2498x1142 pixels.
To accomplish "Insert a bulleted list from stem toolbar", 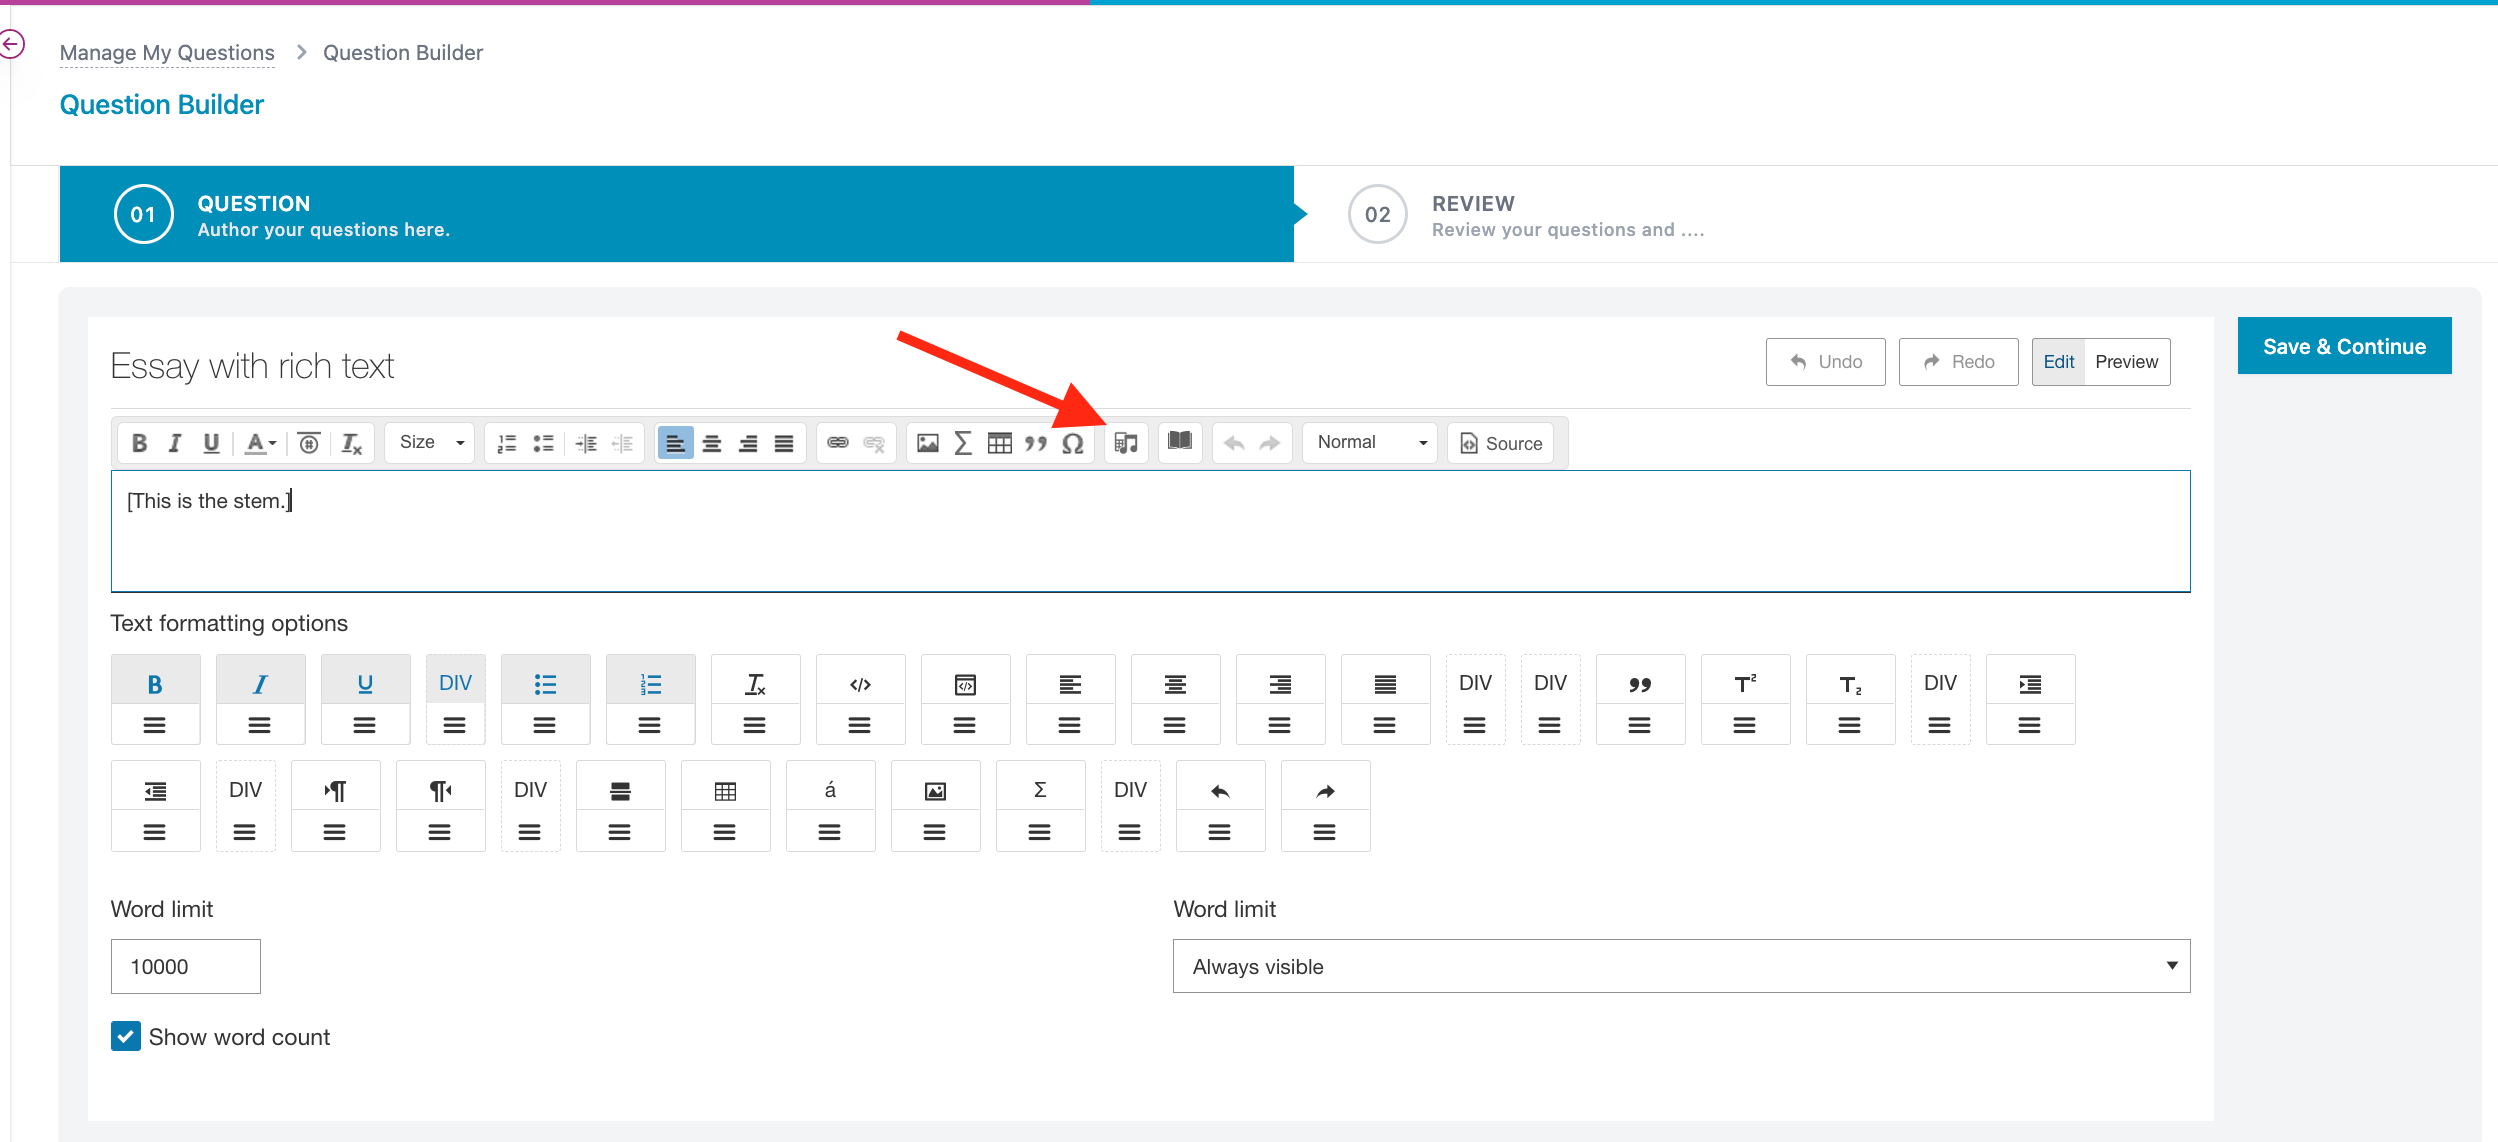I will pos(543,443).
